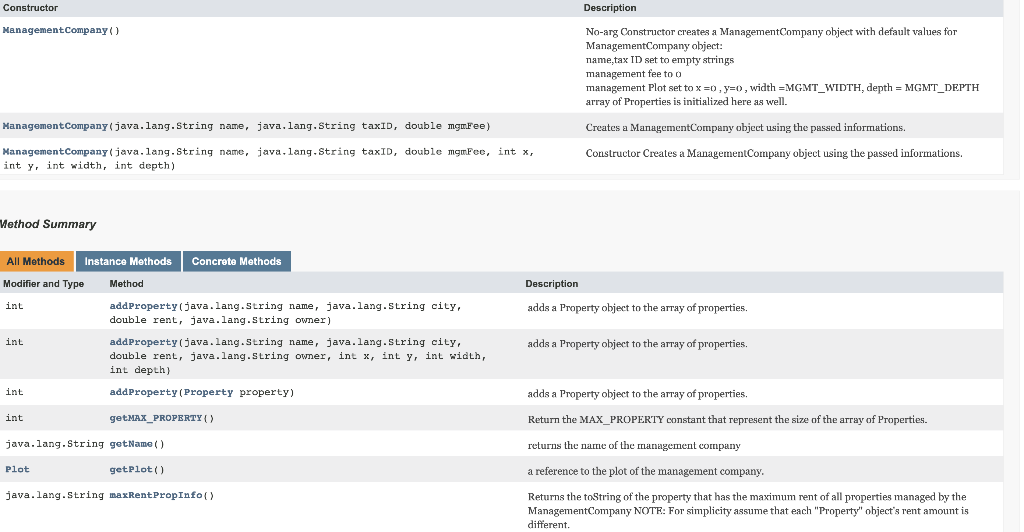1024x532 pixels.
Task: Open addProperty(name, city, rent, owner) method link
Action: [143, 305]
